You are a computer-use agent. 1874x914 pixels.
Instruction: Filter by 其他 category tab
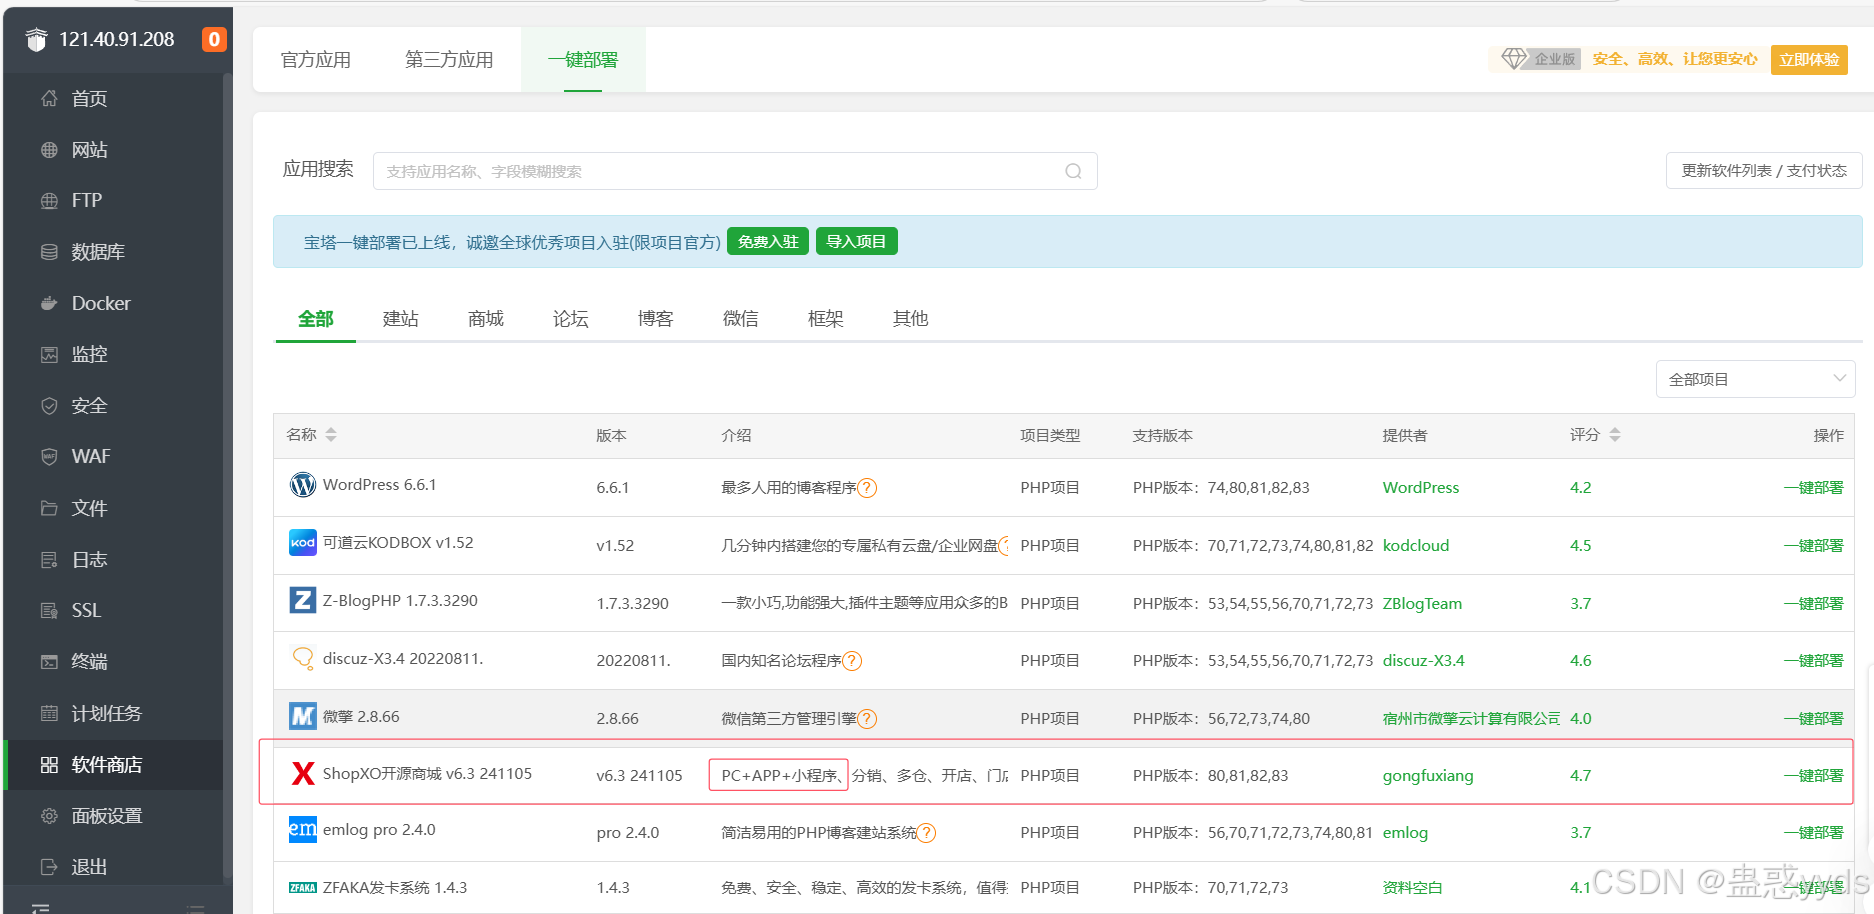(x=910, y=319)
